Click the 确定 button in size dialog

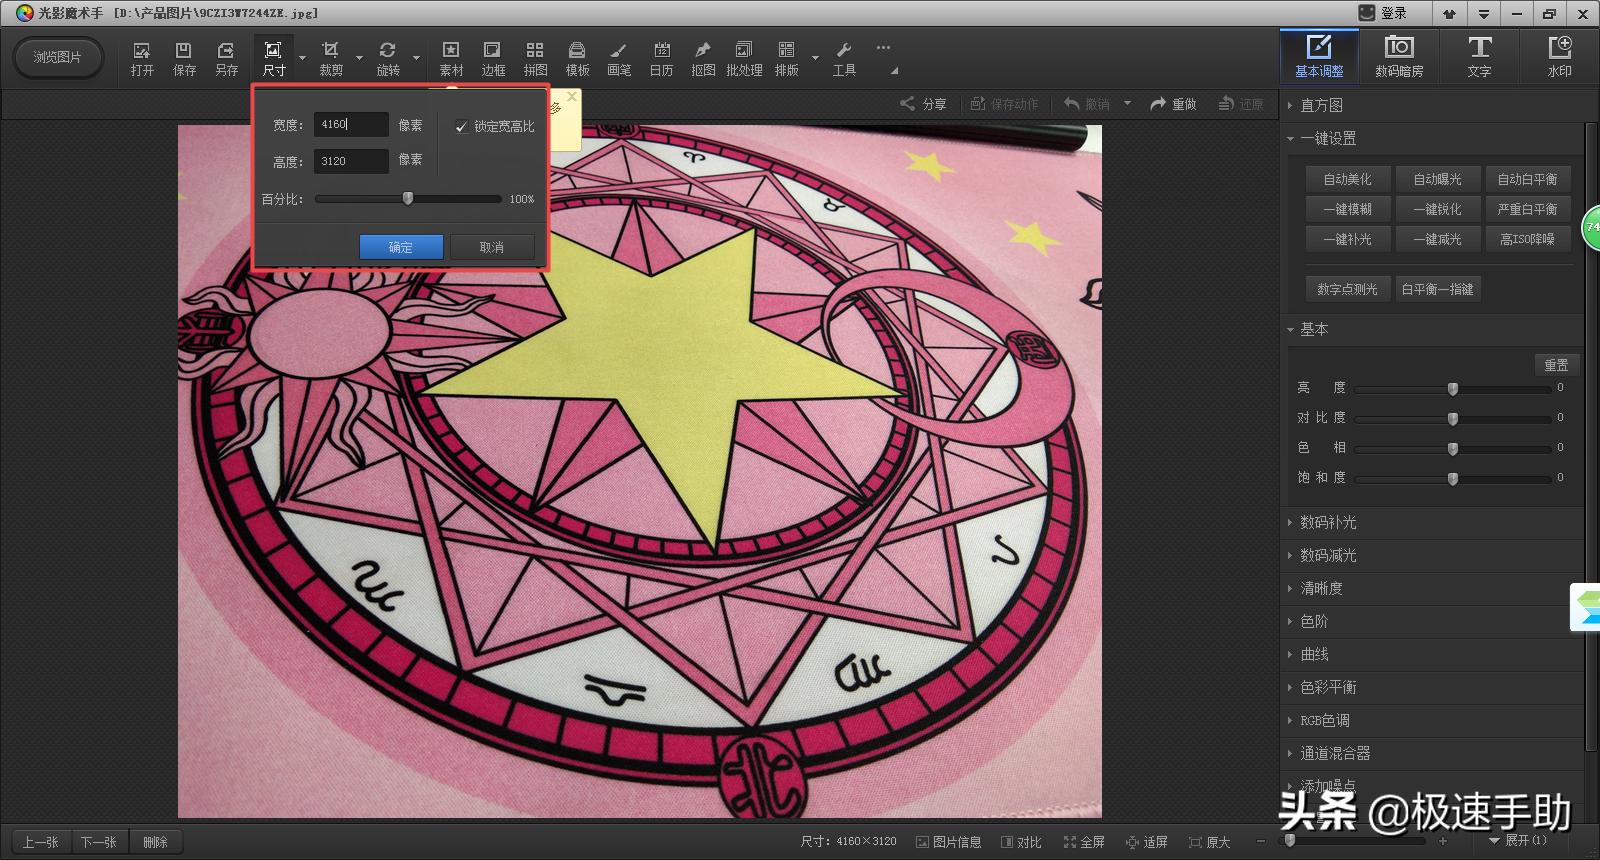(401, 247)
